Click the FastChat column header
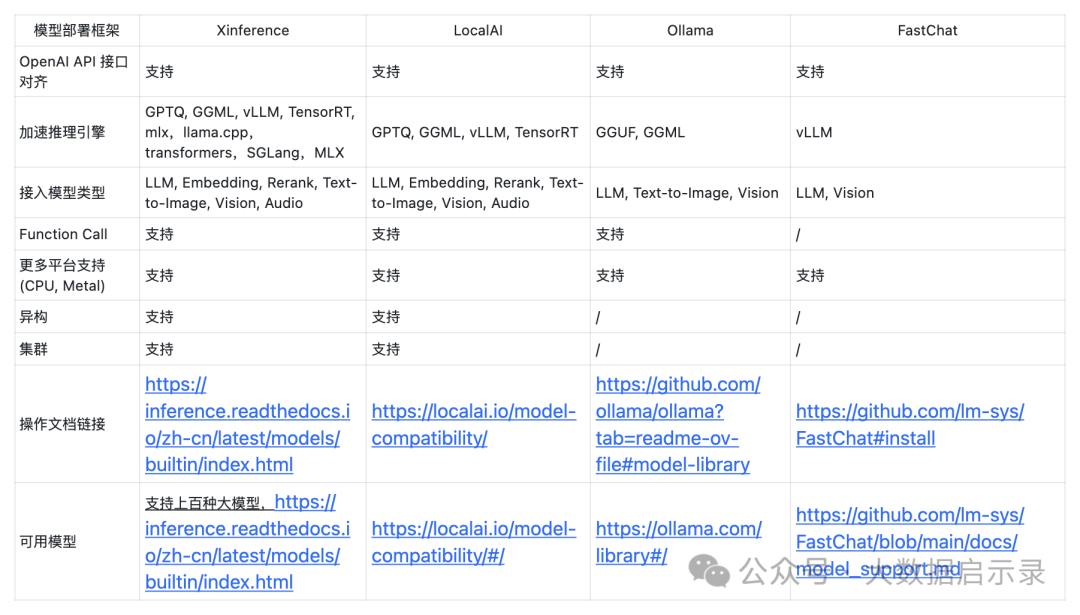This screenshot has width=1080, height=615. (x=927, y=30)
